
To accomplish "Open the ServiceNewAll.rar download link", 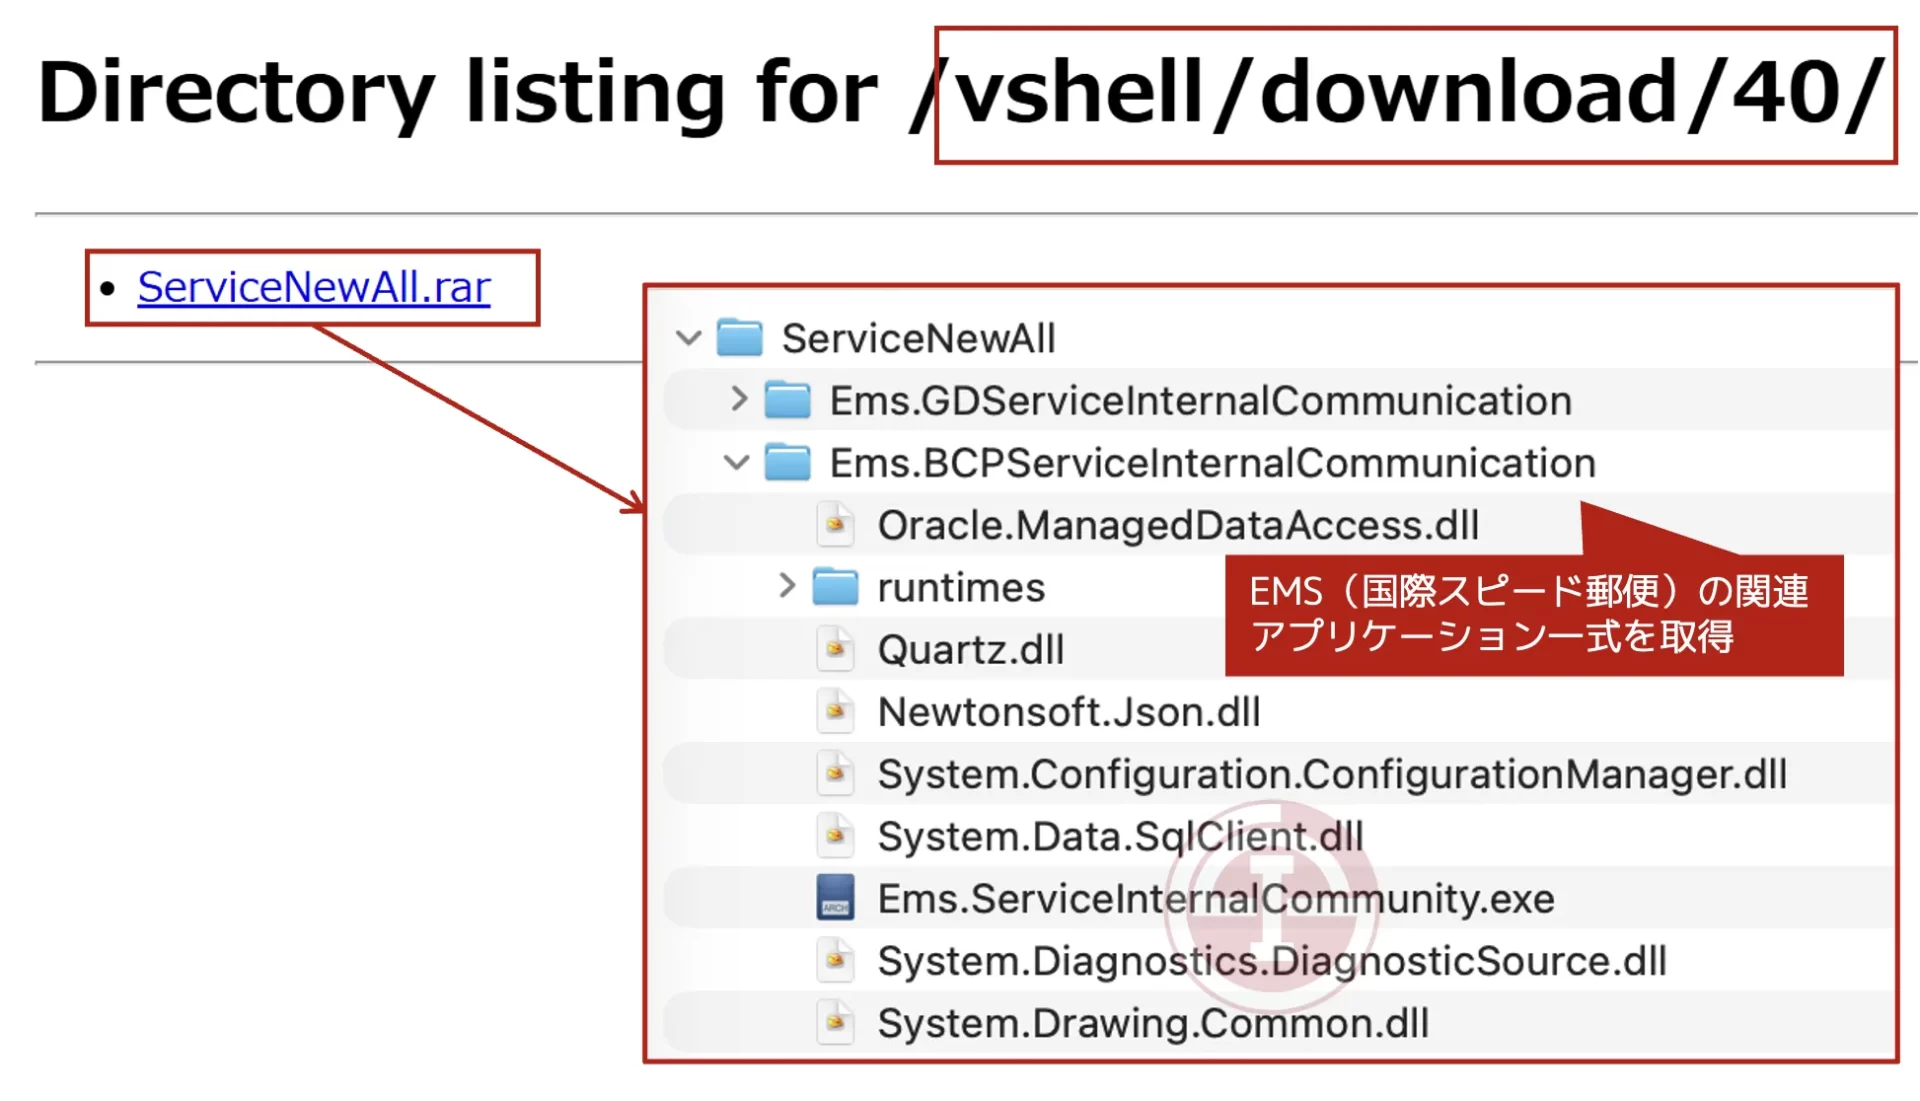I will pos(313,287).
